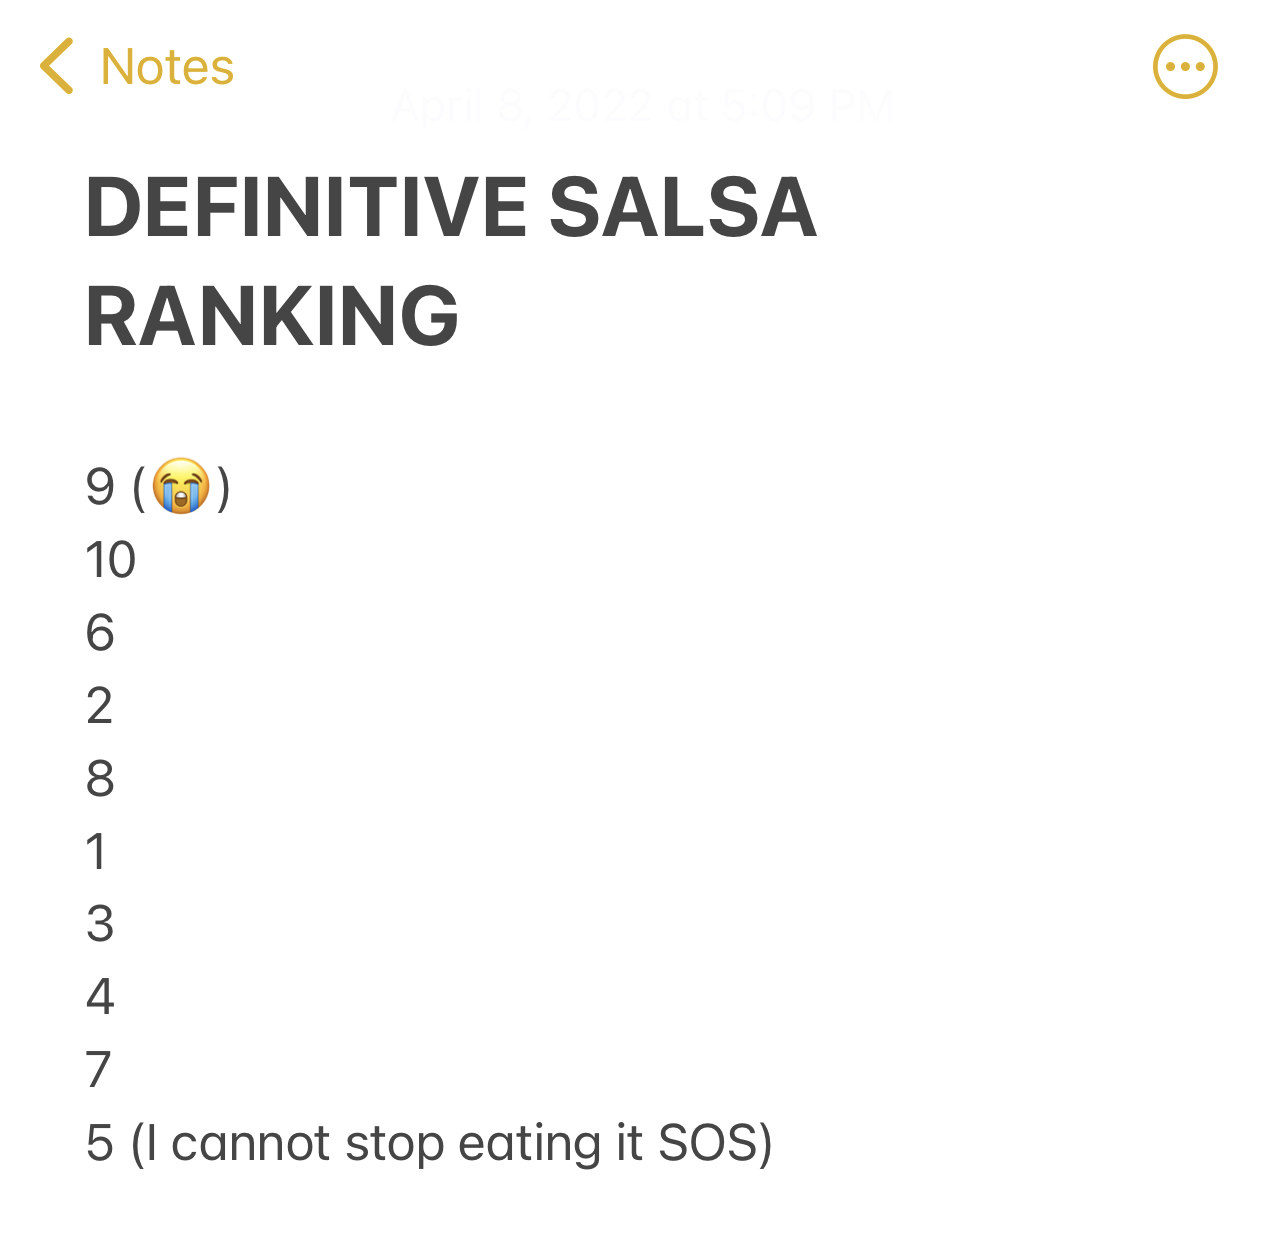Select the line containing 10
The image size is (1284, 1239).
pyautogui.click(x=110, y=560)
